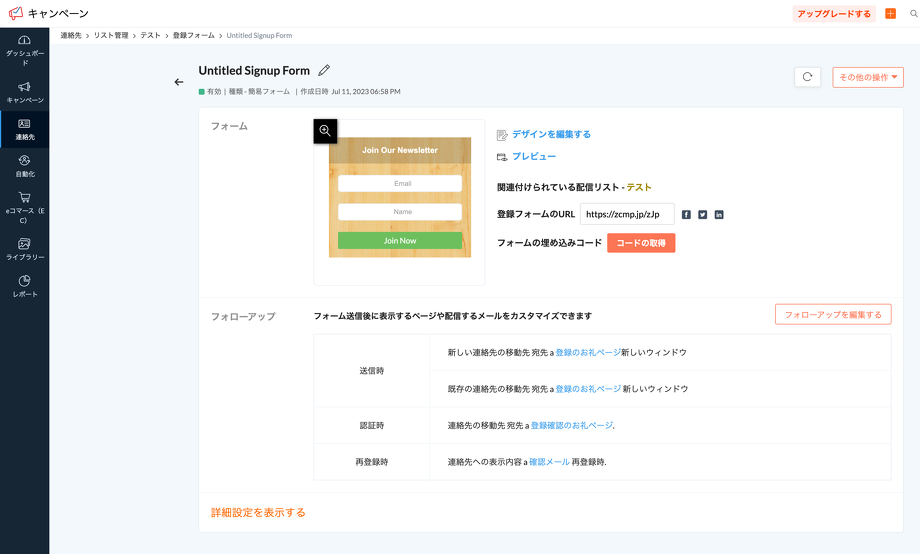Open ダッシュボード in the sidebar
920x554 pixels.
point(24,50)
